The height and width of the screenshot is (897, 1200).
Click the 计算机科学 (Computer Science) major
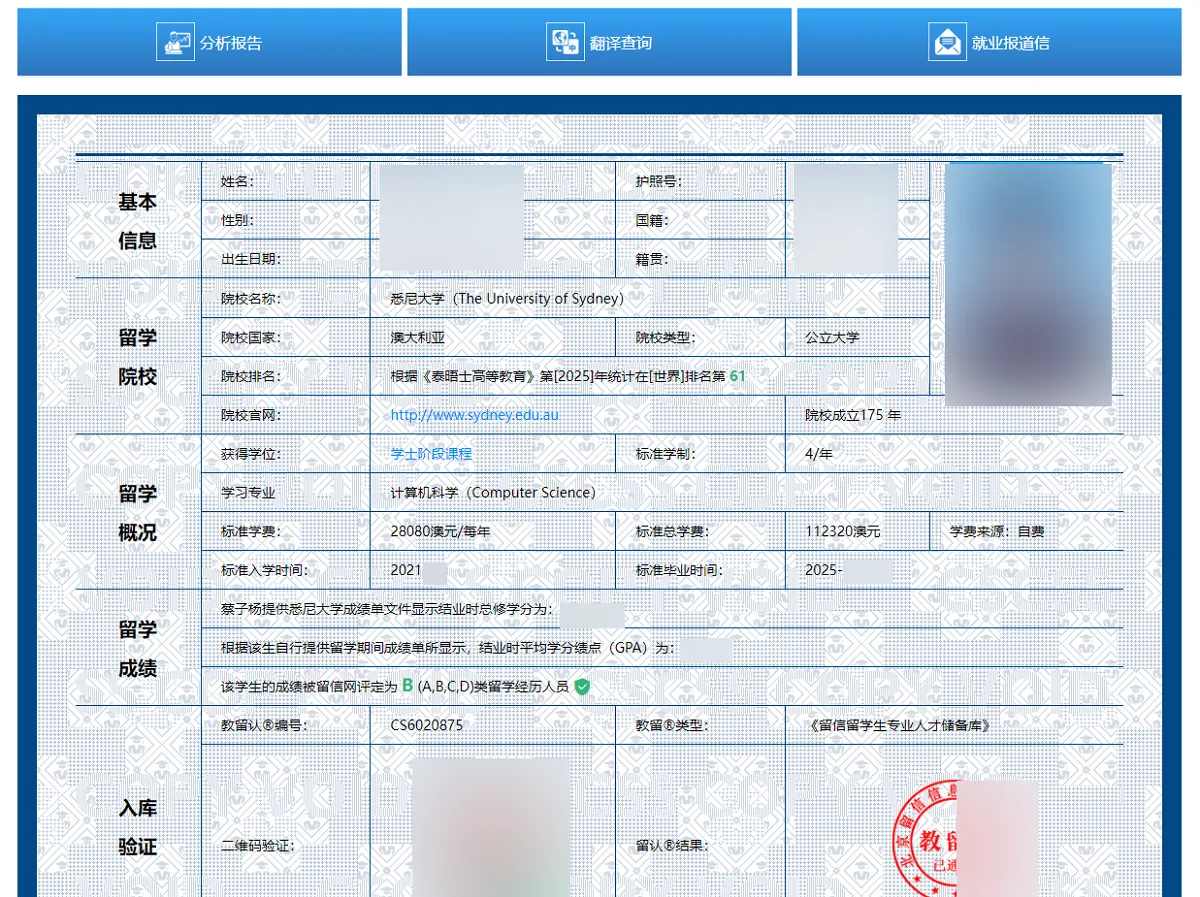(493, 493)
